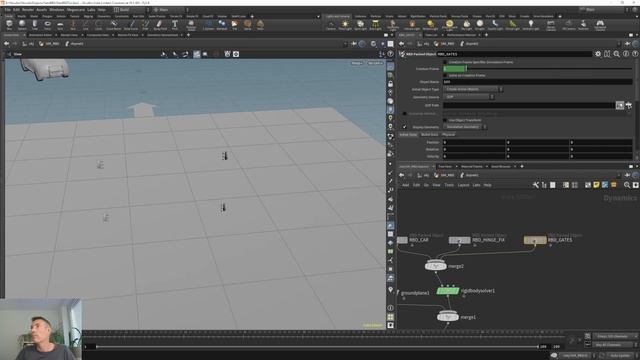Toggle the scene view pin
640x360 pixels.
(353, 44)
